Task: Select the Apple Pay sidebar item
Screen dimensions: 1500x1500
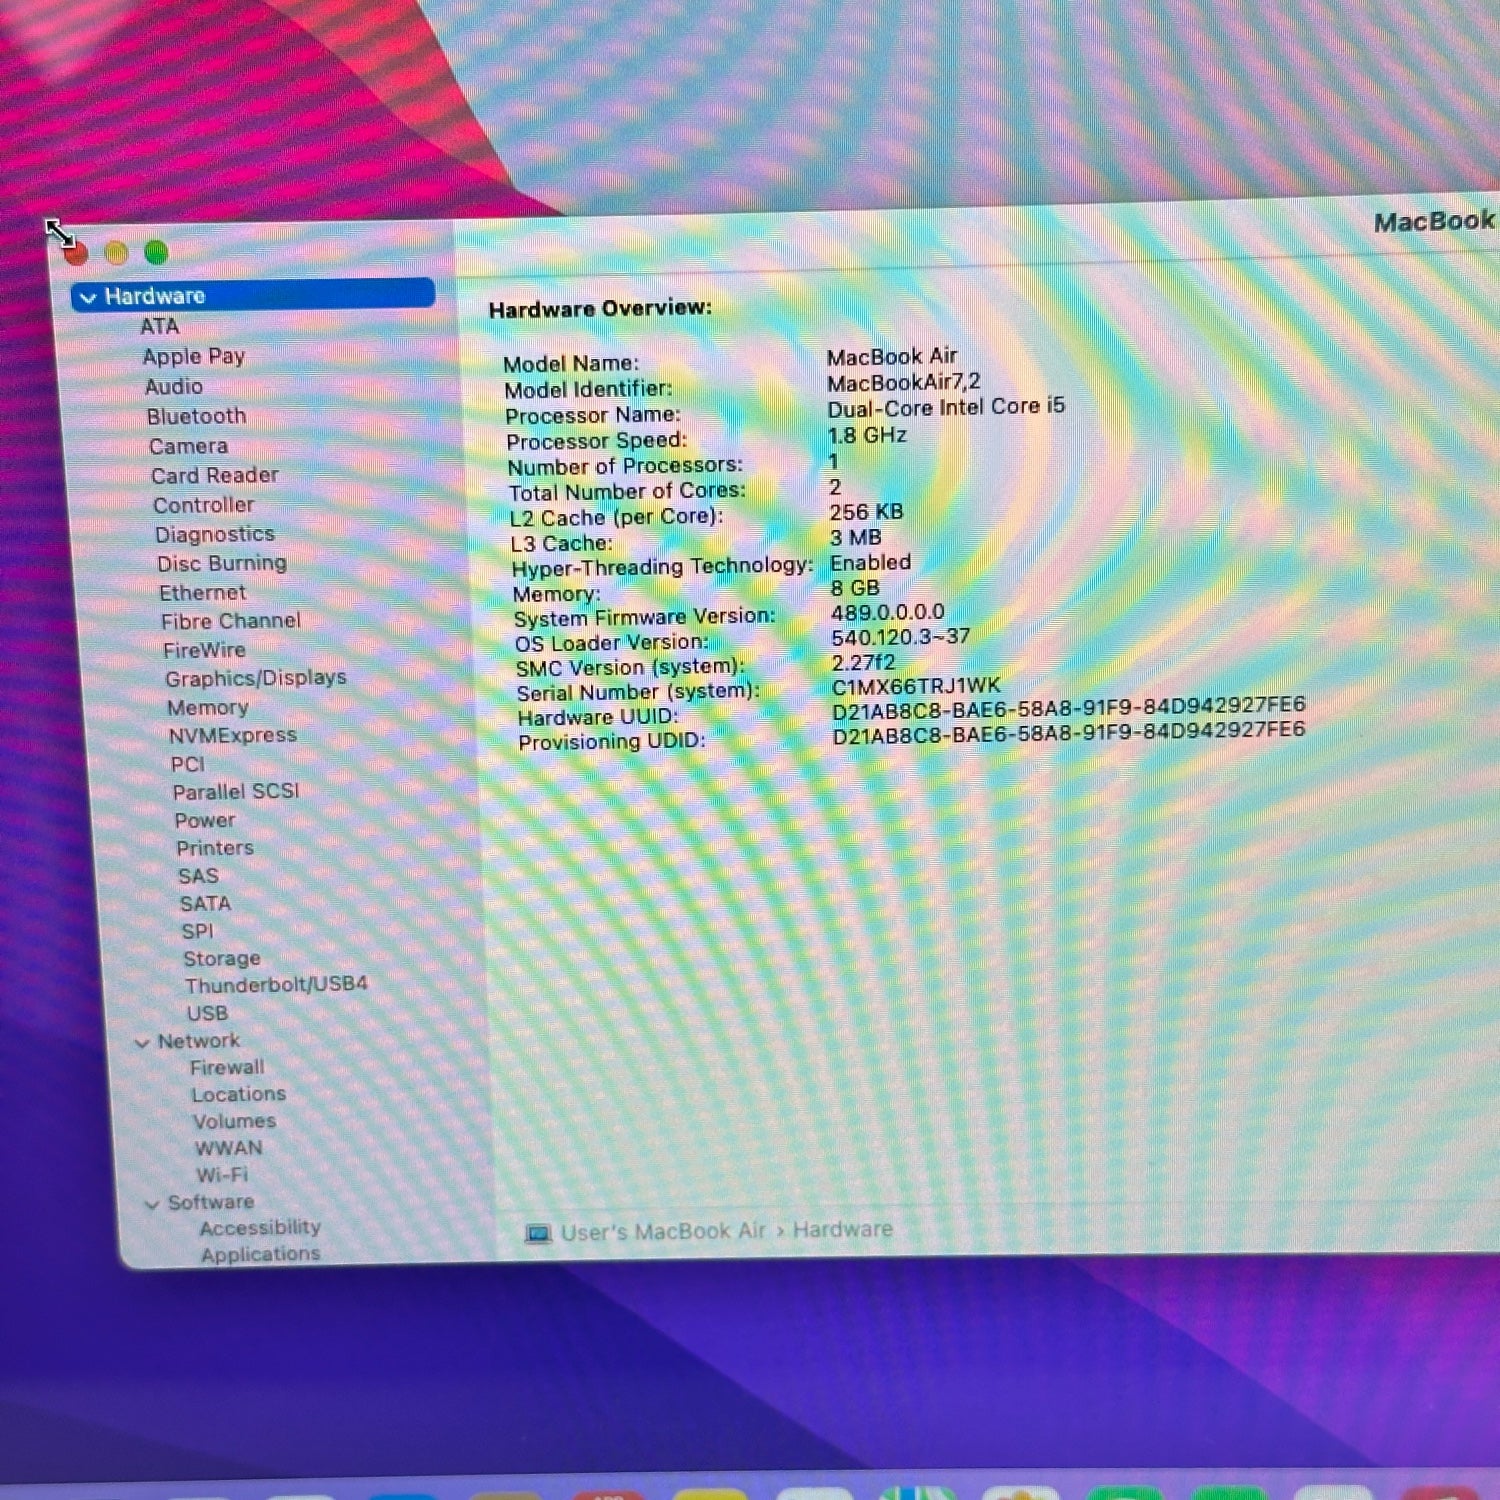Action: [x=193, y=356]
